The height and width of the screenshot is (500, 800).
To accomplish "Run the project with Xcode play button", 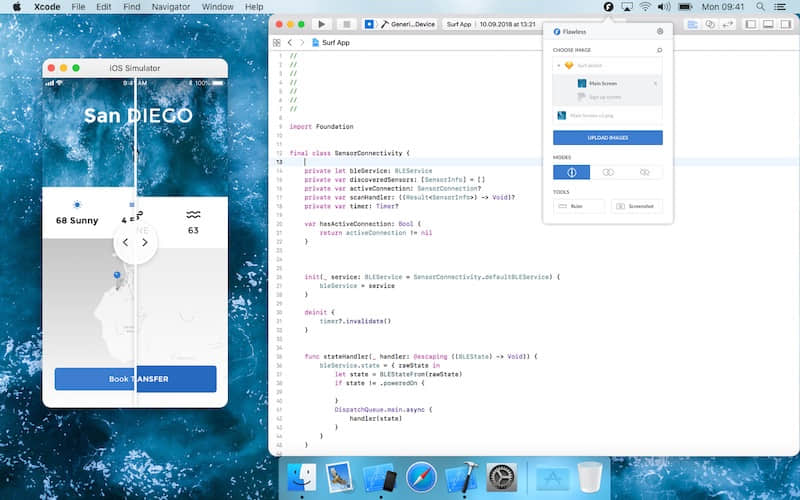I will [321, 24].
